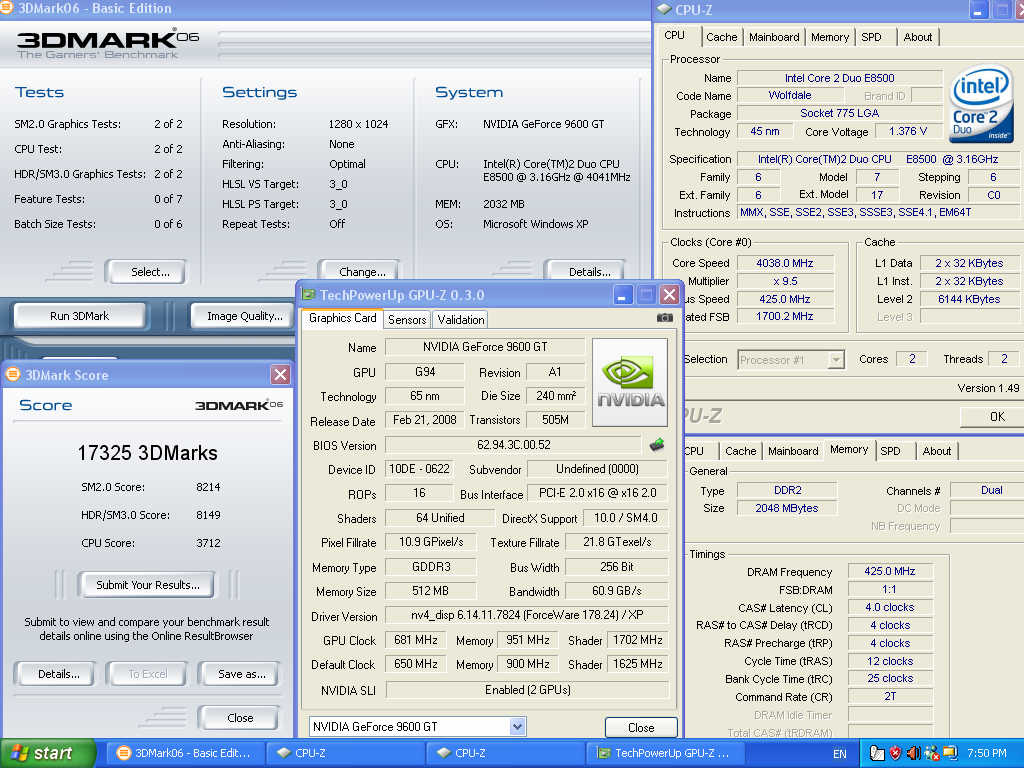Screen dimensions: 1024x768
Task: Click the 17325 3DMarks score text
Action: pyautogui.click(x=148, y=453)
